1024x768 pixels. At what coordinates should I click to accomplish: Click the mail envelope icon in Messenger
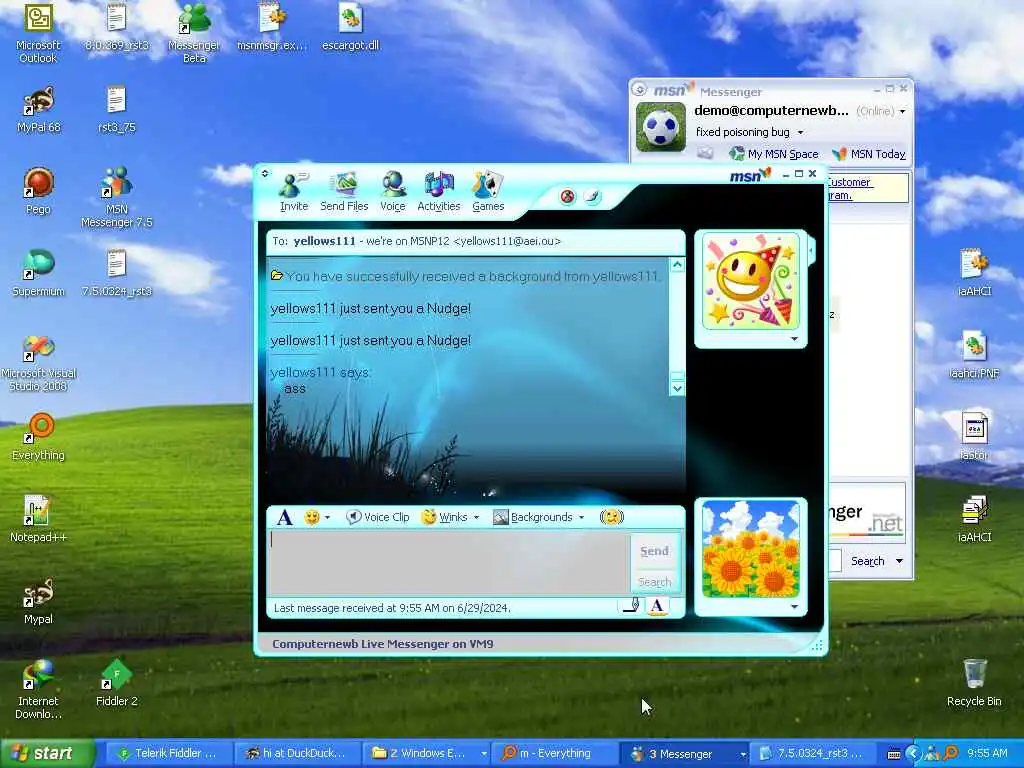click(x=705, y=153)
